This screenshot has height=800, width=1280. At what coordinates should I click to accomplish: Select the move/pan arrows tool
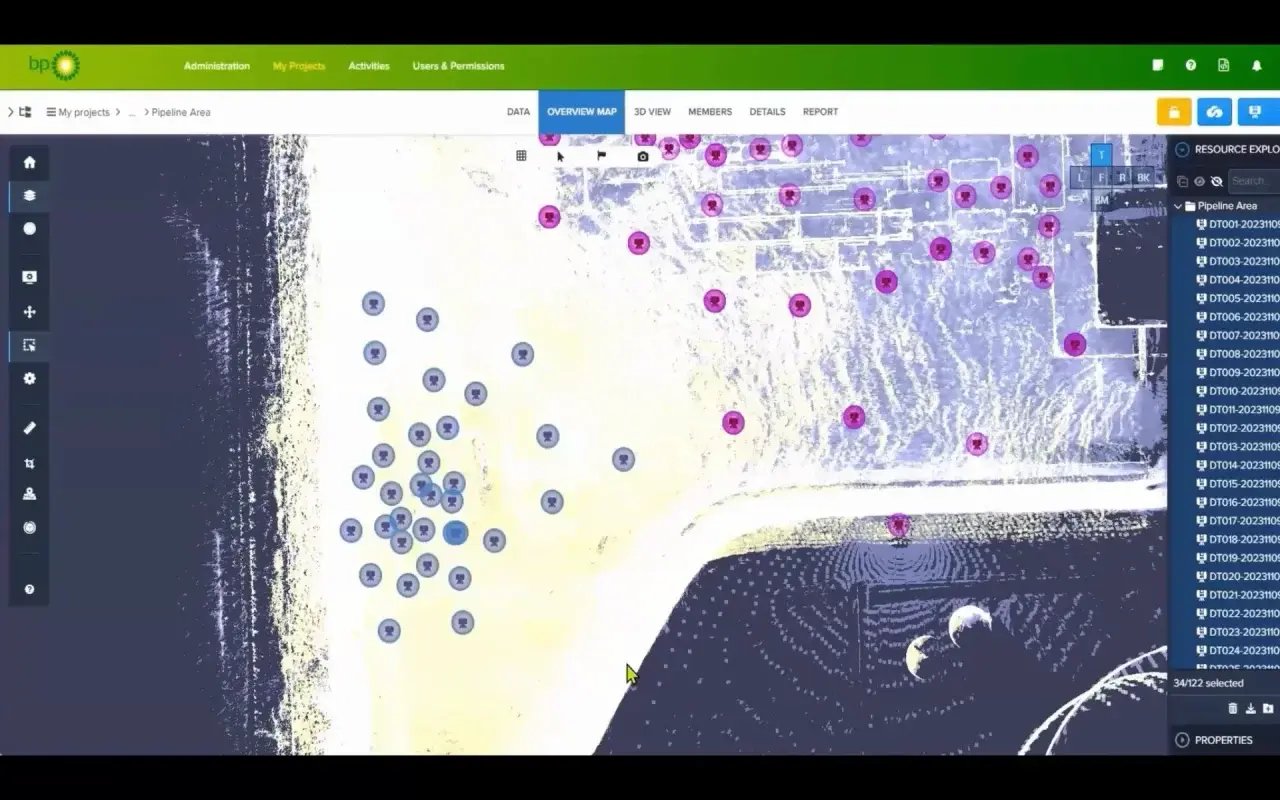pos(29,312)
